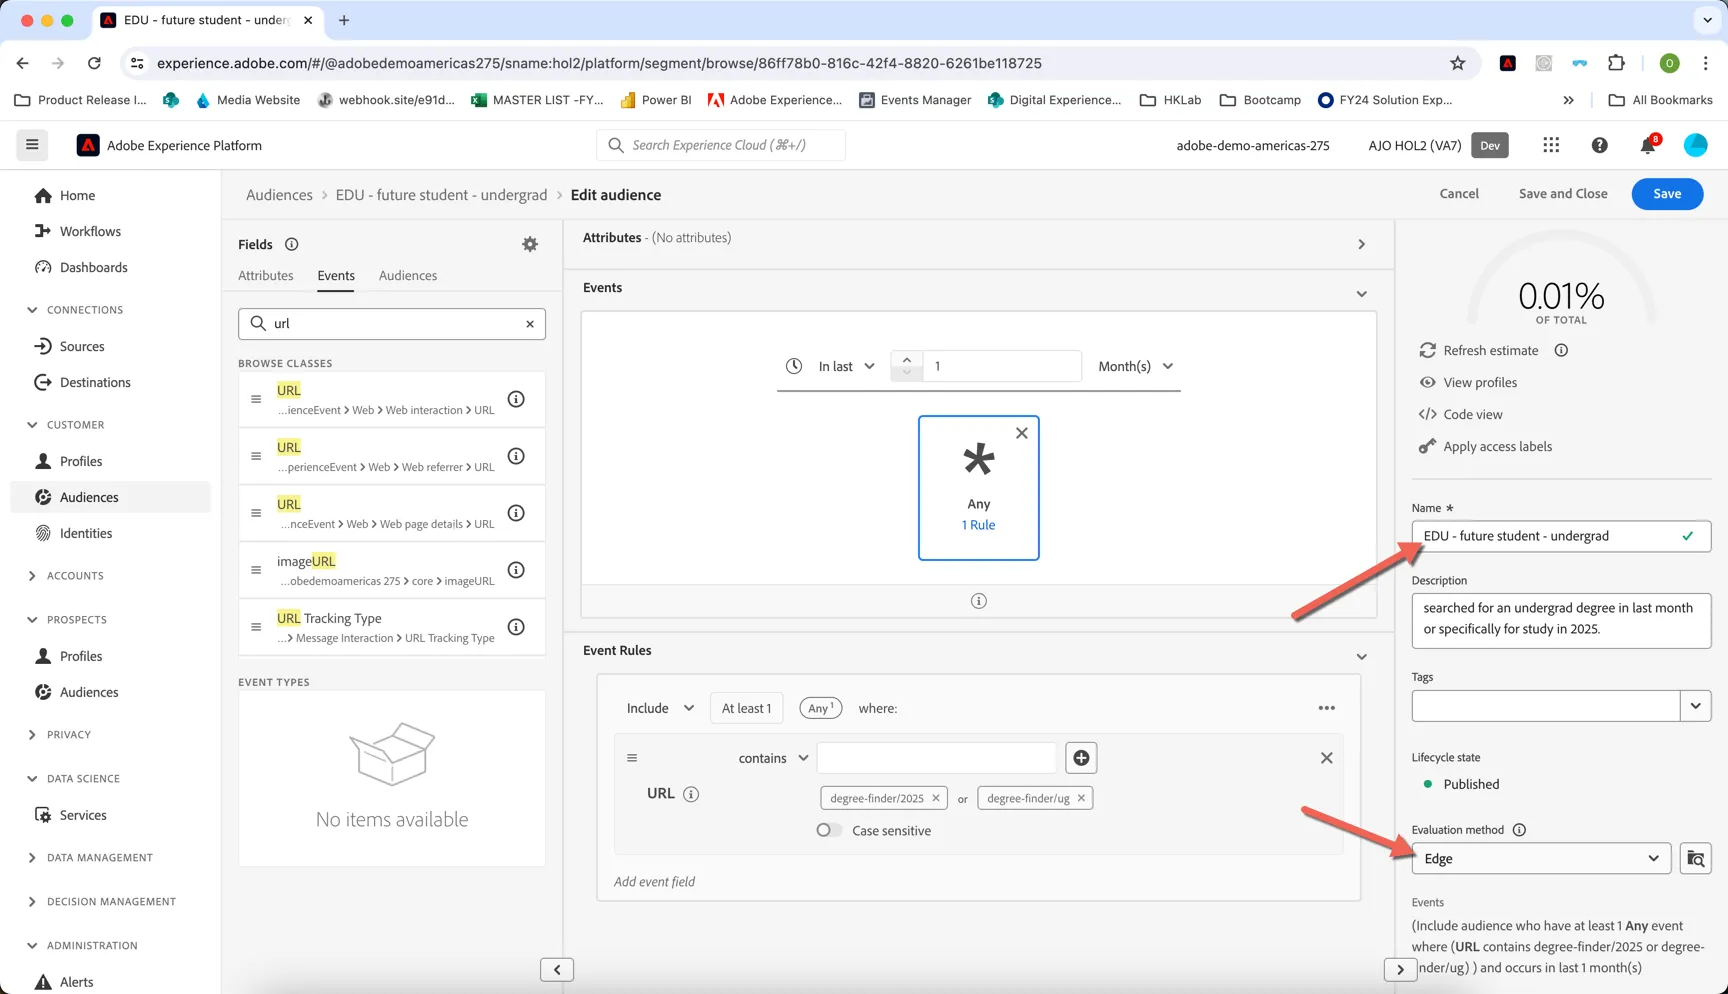Image resolution: width=1728 pixels, height=994 pixels.
Task: Expand the Attributes section
Action: (x=1361, y=244)
